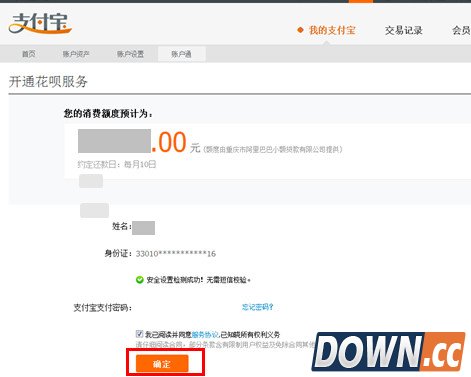
Task: Click the green security check icon
Action: [140, 280]
